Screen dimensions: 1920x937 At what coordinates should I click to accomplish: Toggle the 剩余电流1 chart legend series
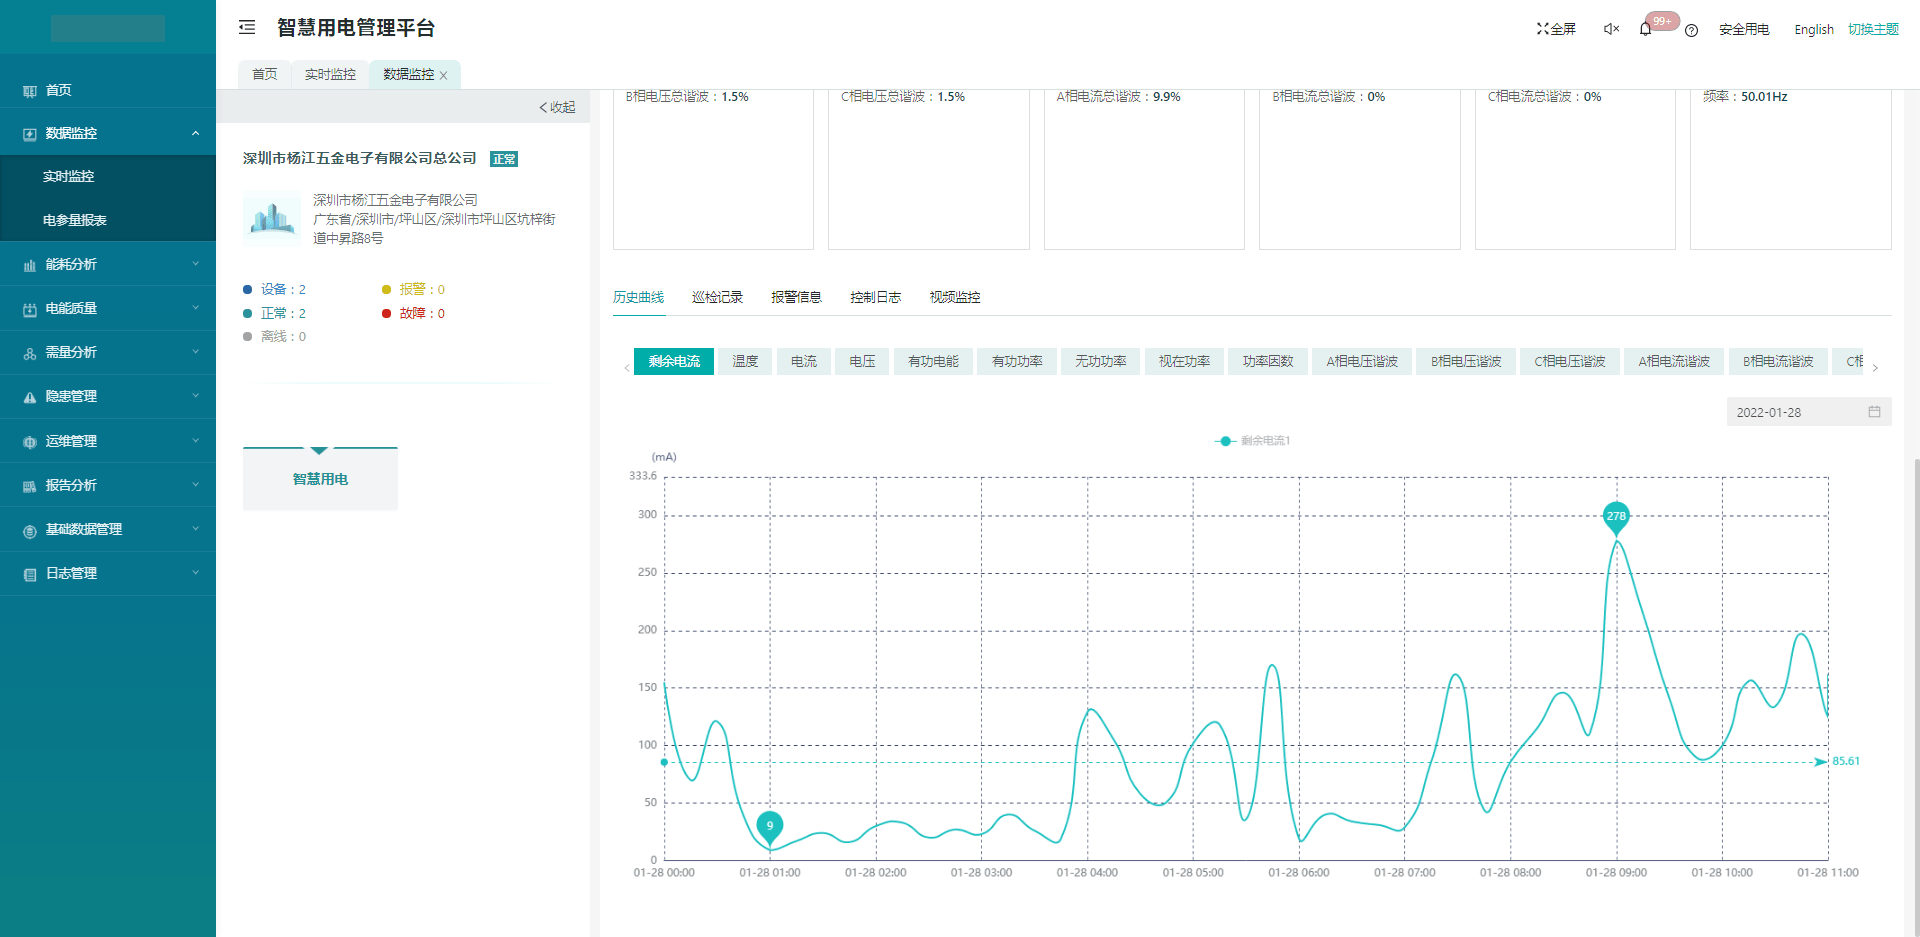(x=1253, y=441)
